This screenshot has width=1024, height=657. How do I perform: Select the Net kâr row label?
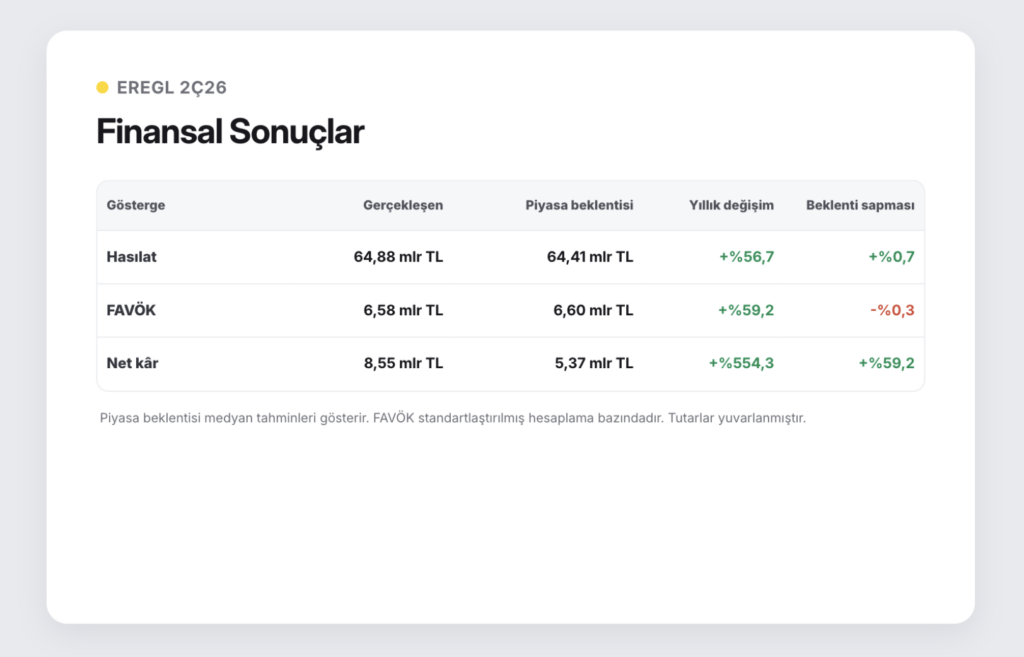point(133,363)
